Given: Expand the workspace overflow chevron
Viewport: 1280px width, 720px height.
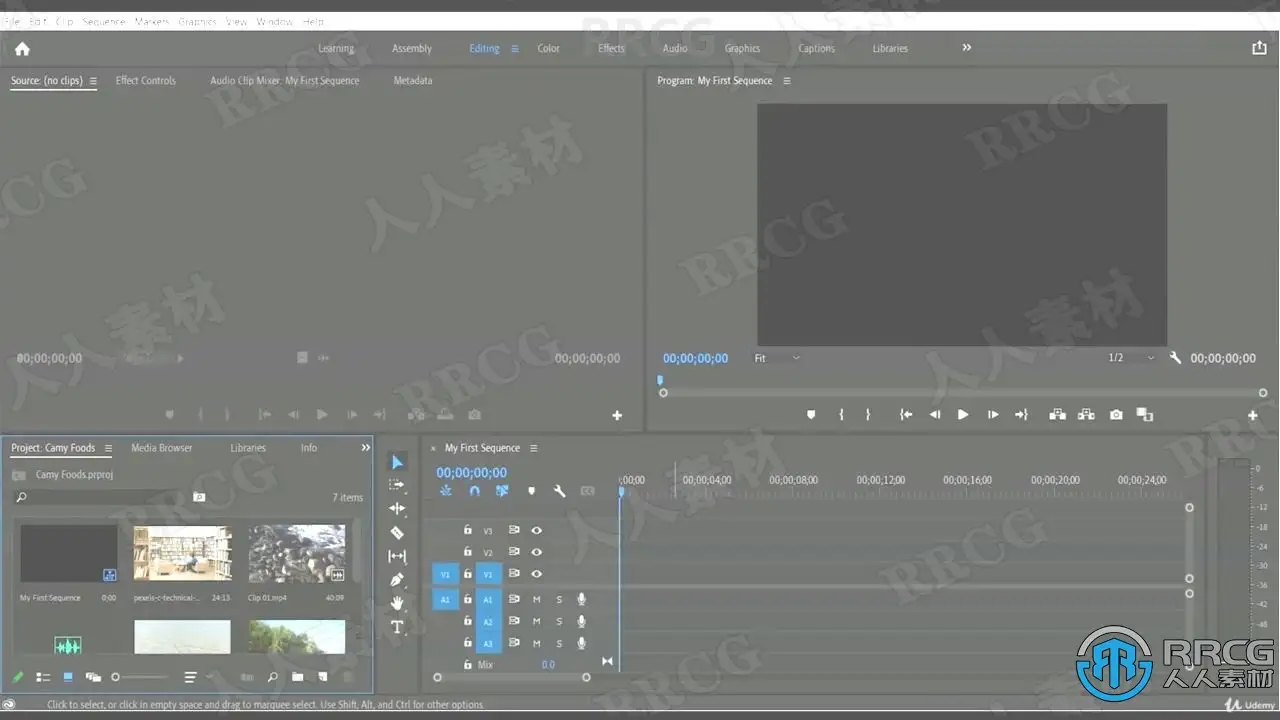Looking at the screenshot, I should [966, 47].
